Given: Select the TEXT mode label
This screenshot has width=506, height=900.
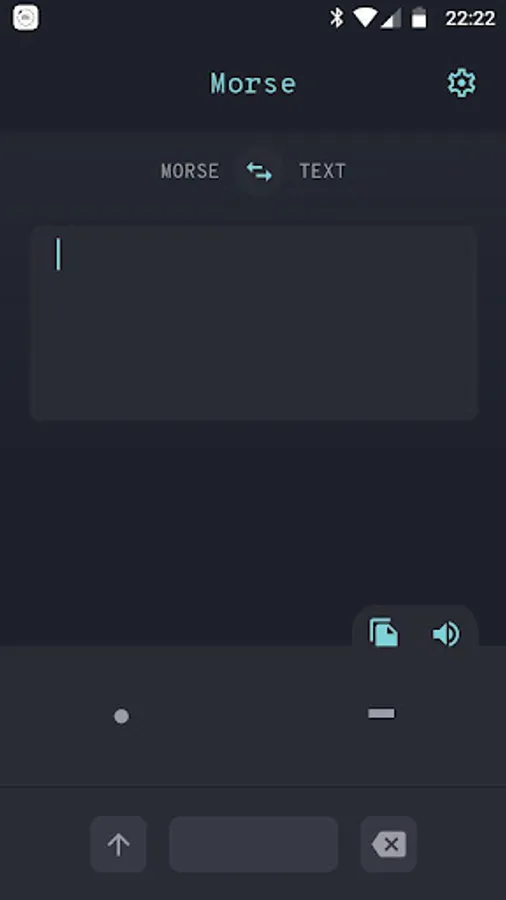Looking at the screenshot, I should [x=322, y=171].
